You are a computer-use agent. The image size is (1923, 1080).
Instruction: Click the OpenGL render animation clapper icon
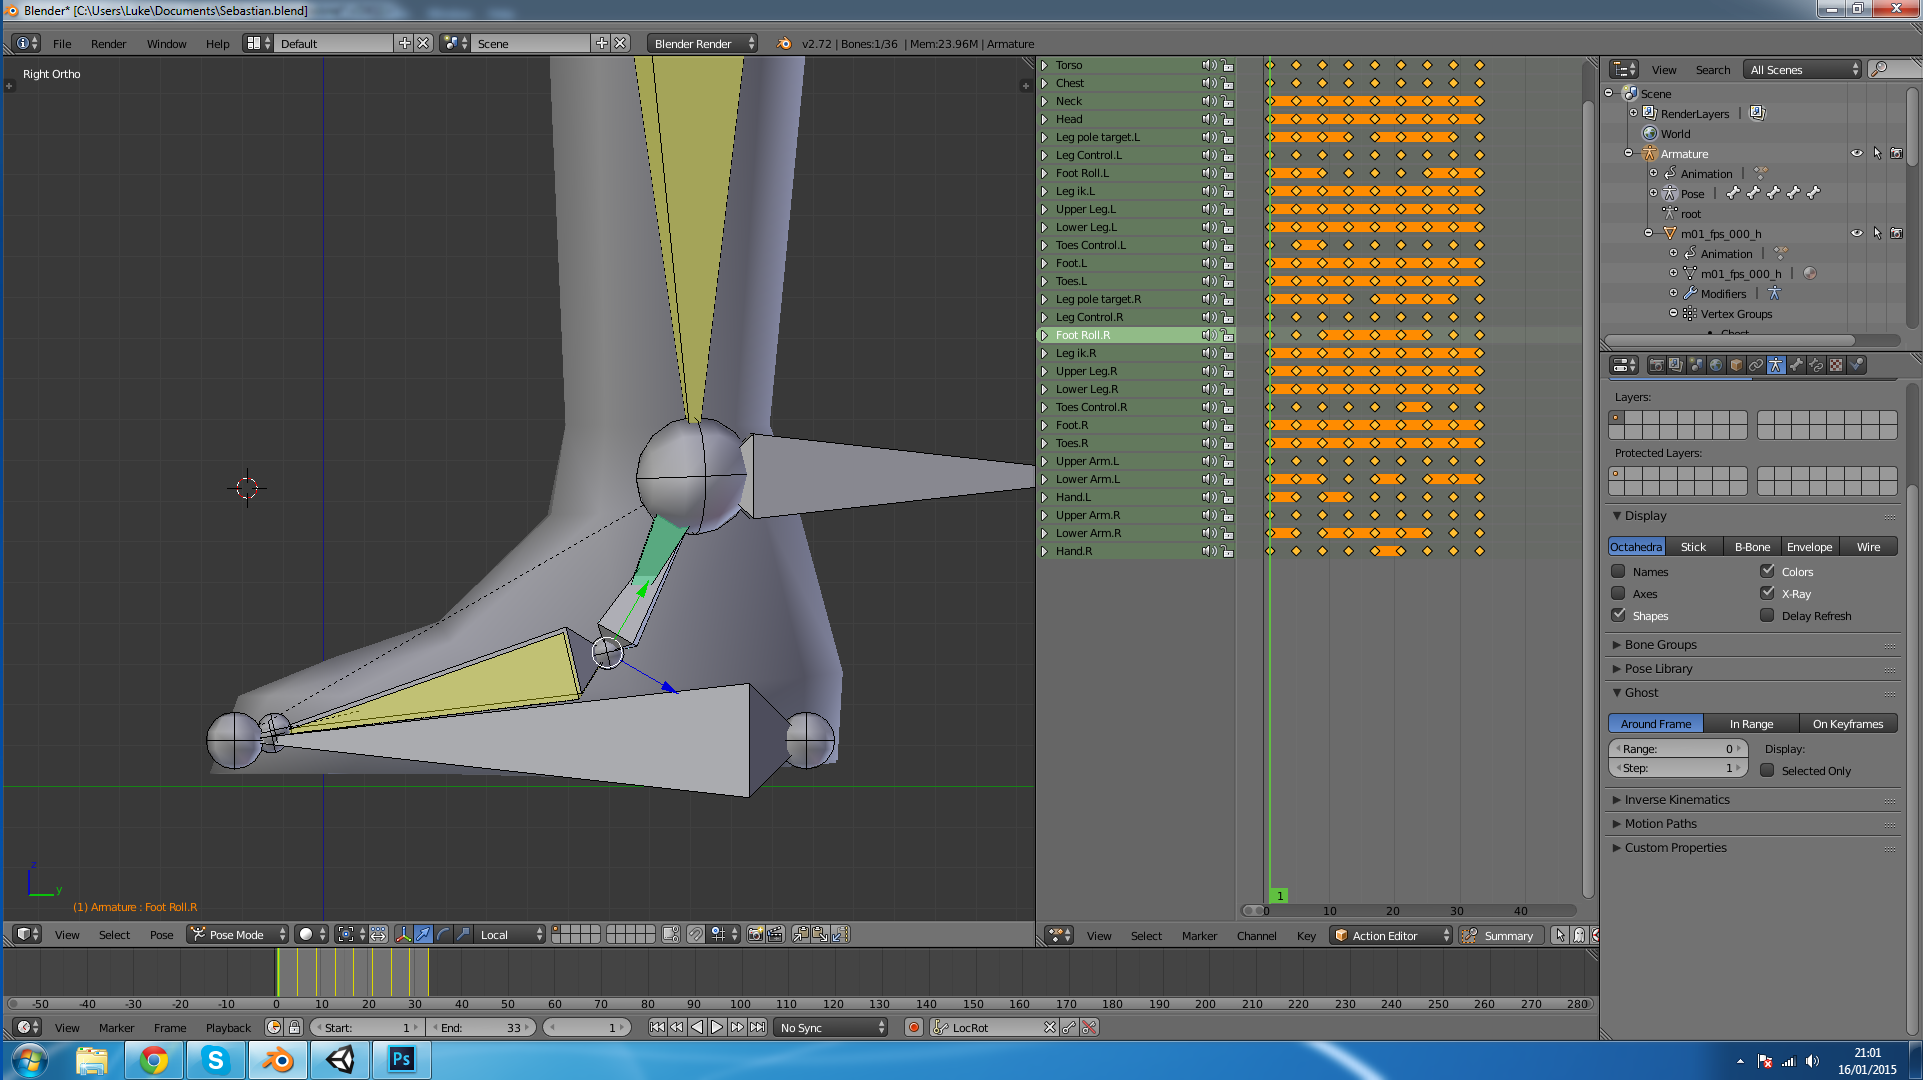pyautogui.click(x=775, y=934)
